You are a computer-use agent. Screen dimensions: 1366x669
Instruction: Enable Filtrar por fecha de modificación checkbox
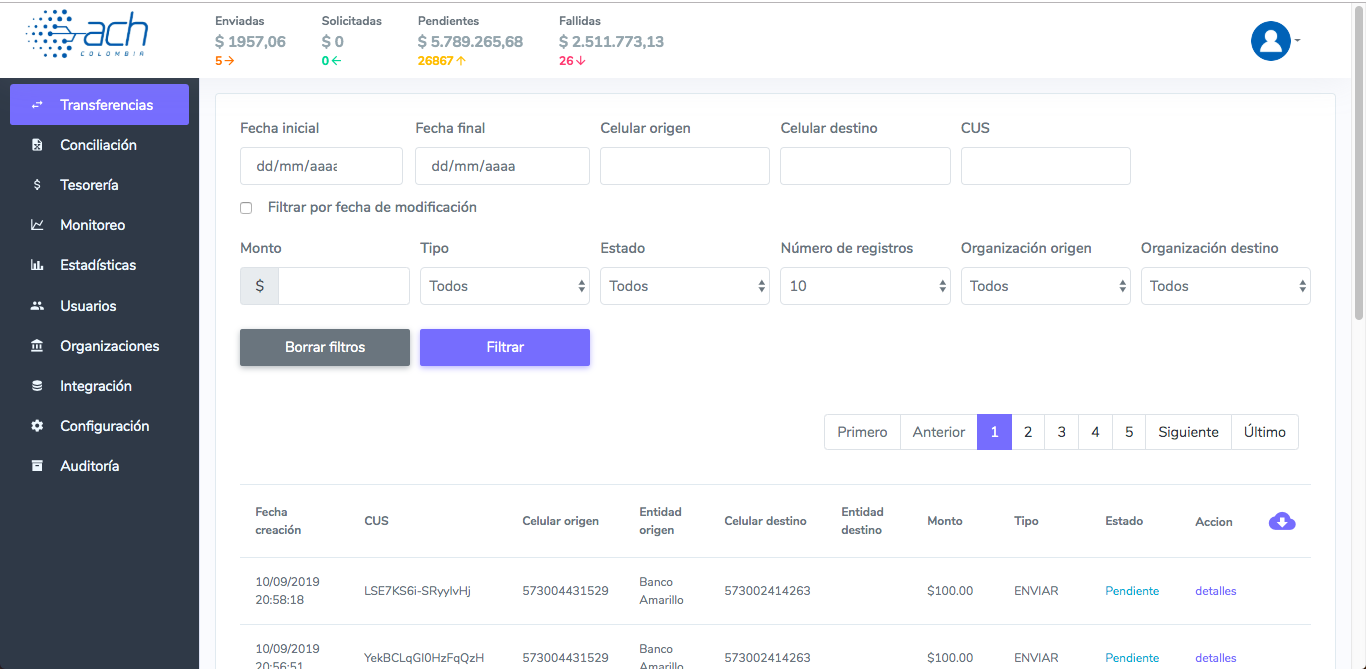(246, 208)
